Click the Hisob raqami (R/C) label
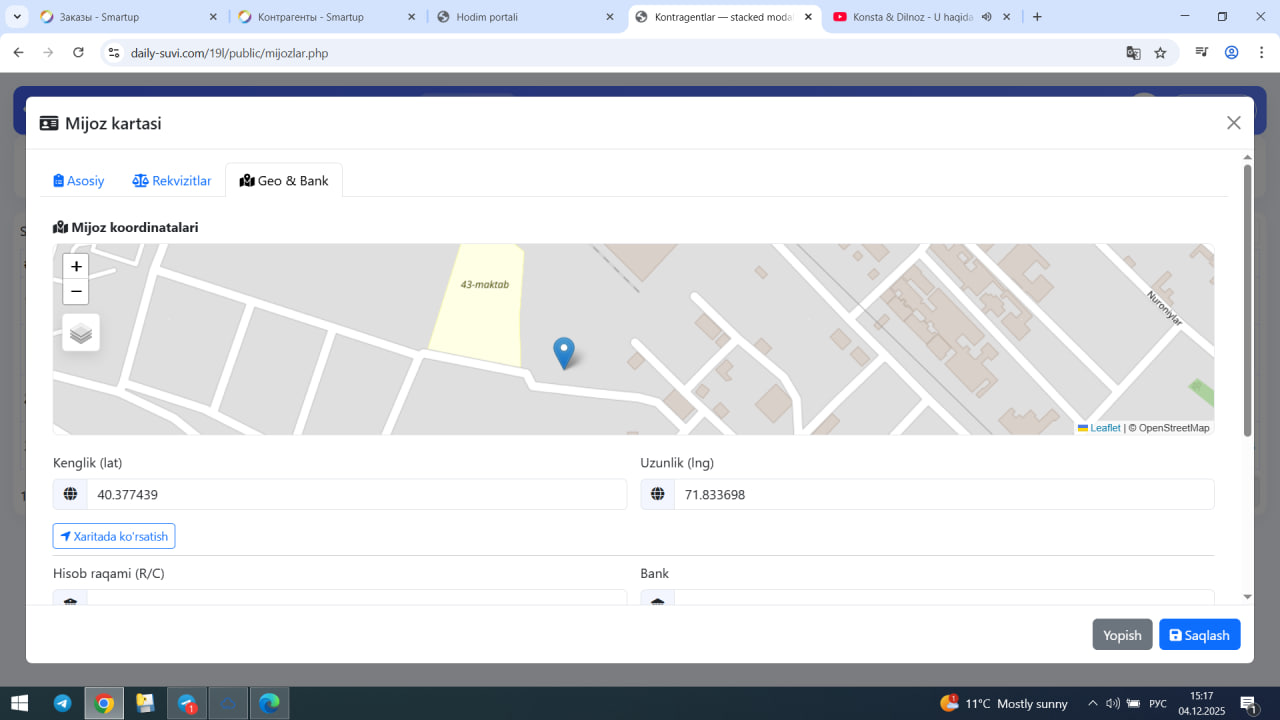Viewport: 1280px width, 720px height. click(109, 574)
